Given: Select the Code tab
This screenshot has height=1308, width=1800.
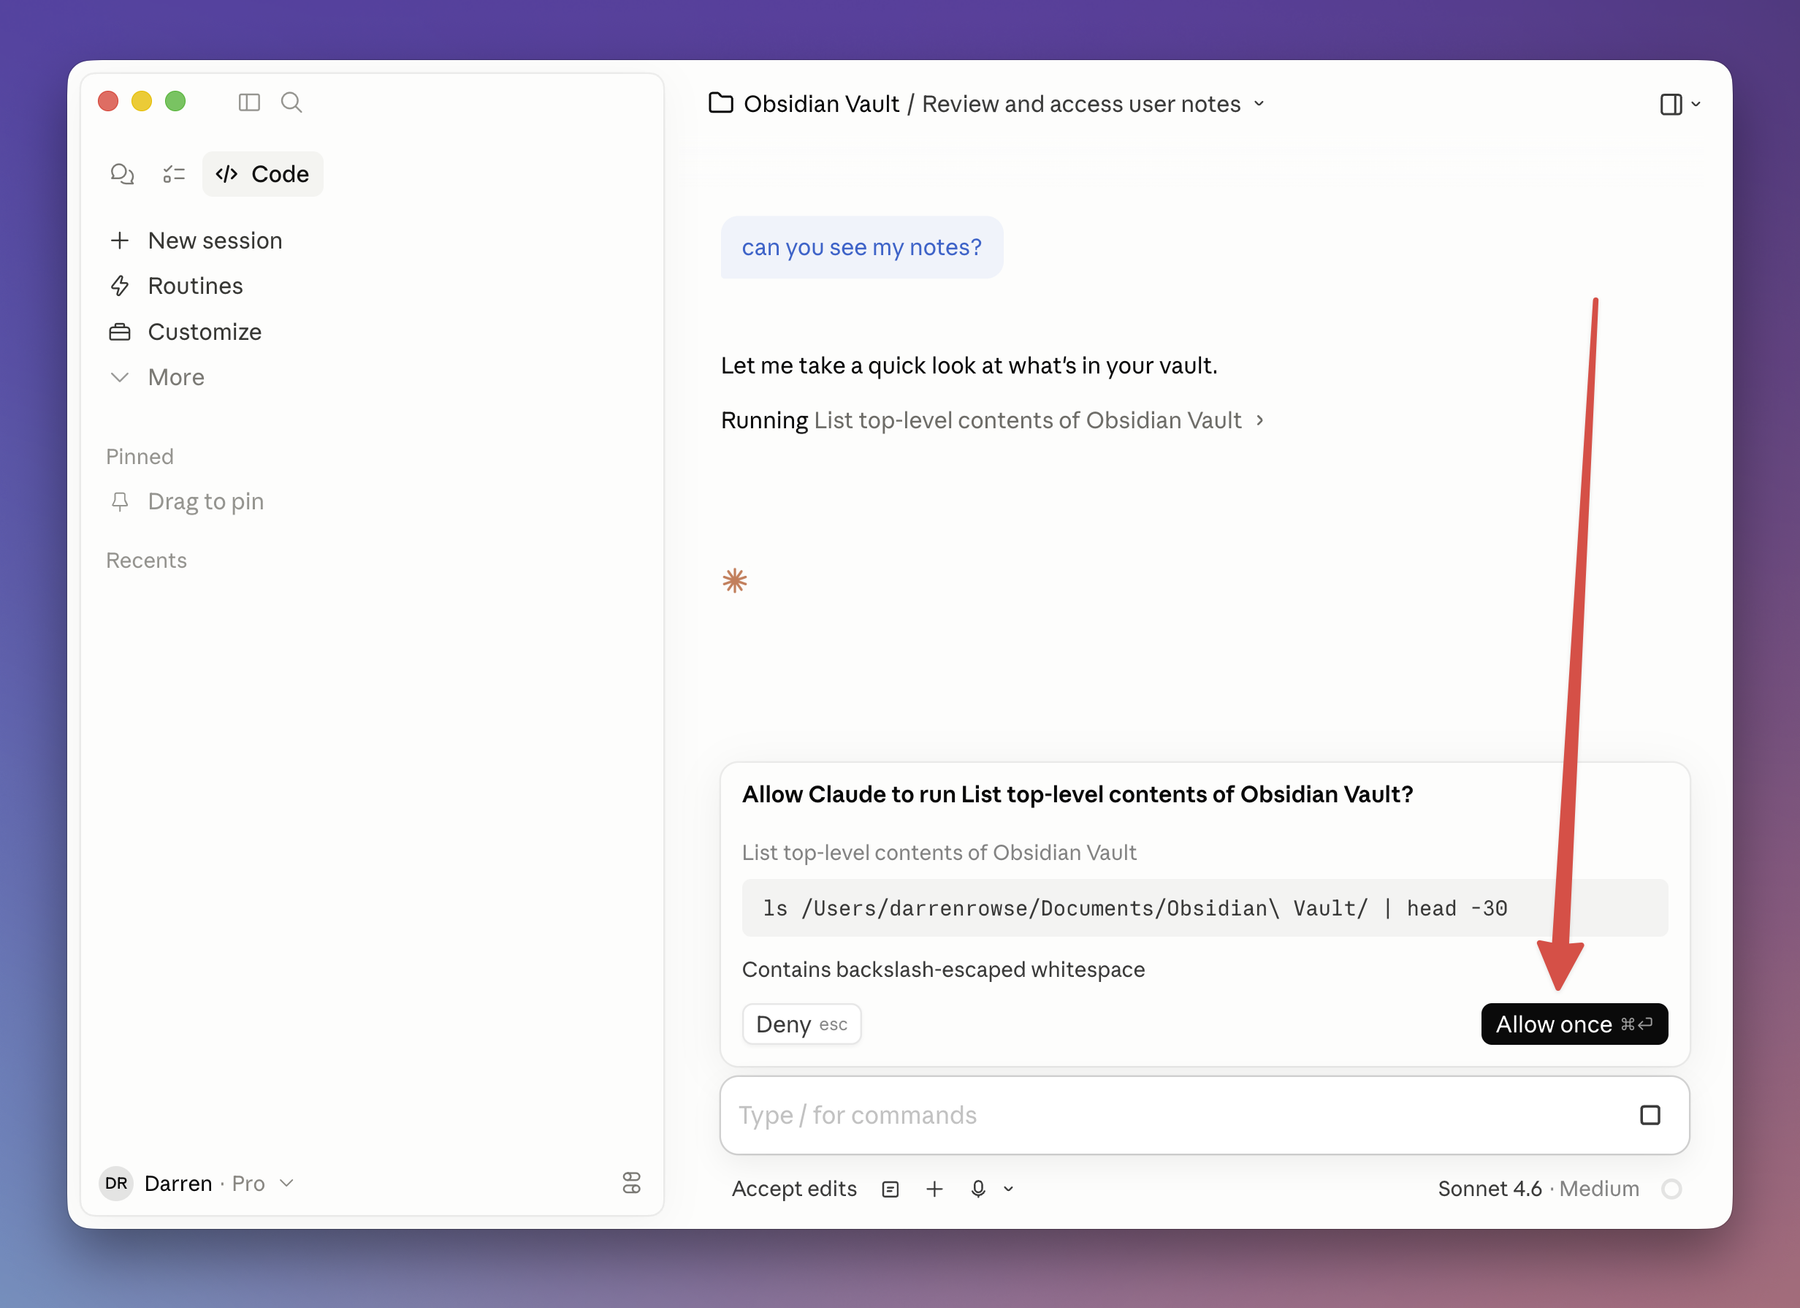Looking at the screenshot, I should point(263,174).
